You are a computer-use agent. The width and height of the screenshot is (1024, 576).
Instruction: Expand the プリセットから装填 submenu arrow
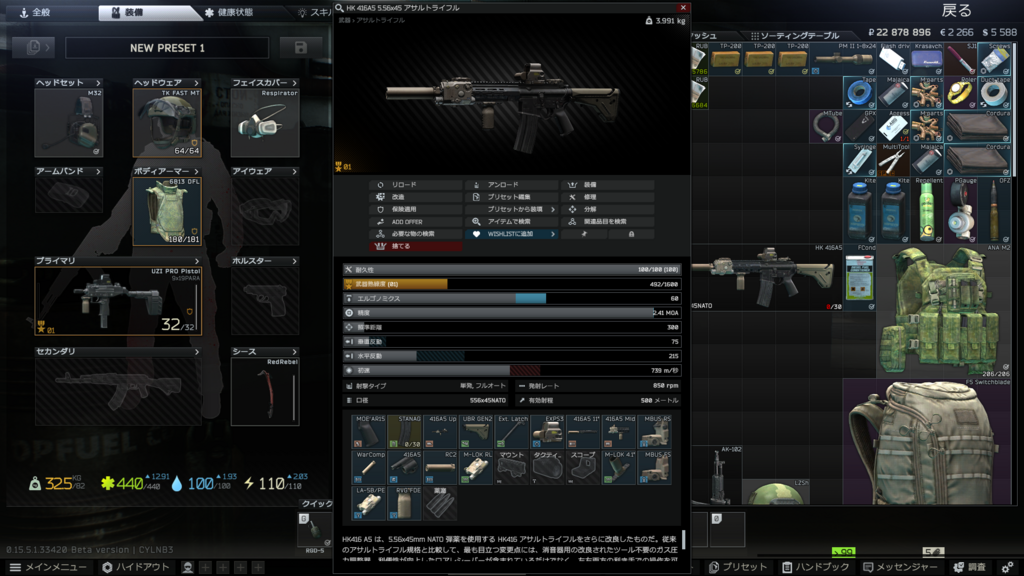click(553, 209)
